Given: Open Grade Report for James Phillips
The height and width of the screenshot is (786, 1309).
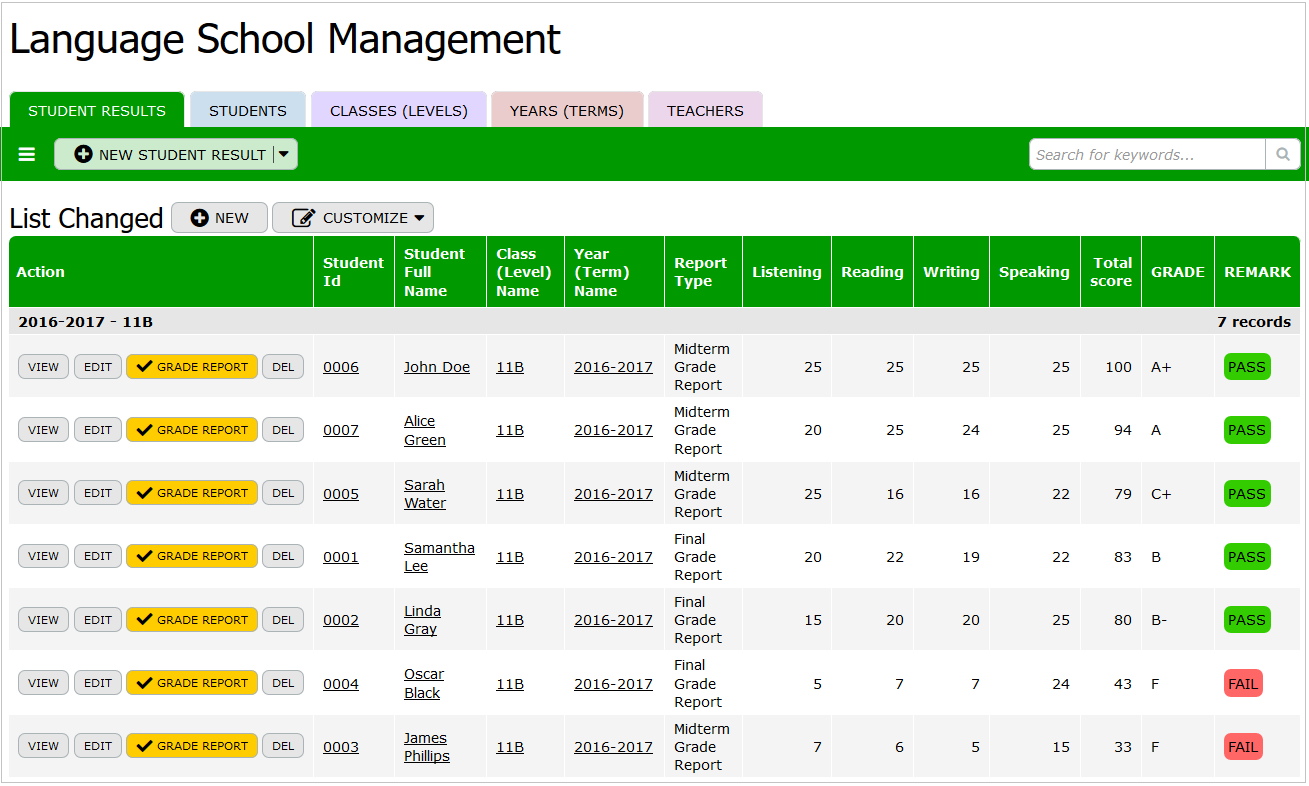Looking at the screenshot, I should click(192, 746).
